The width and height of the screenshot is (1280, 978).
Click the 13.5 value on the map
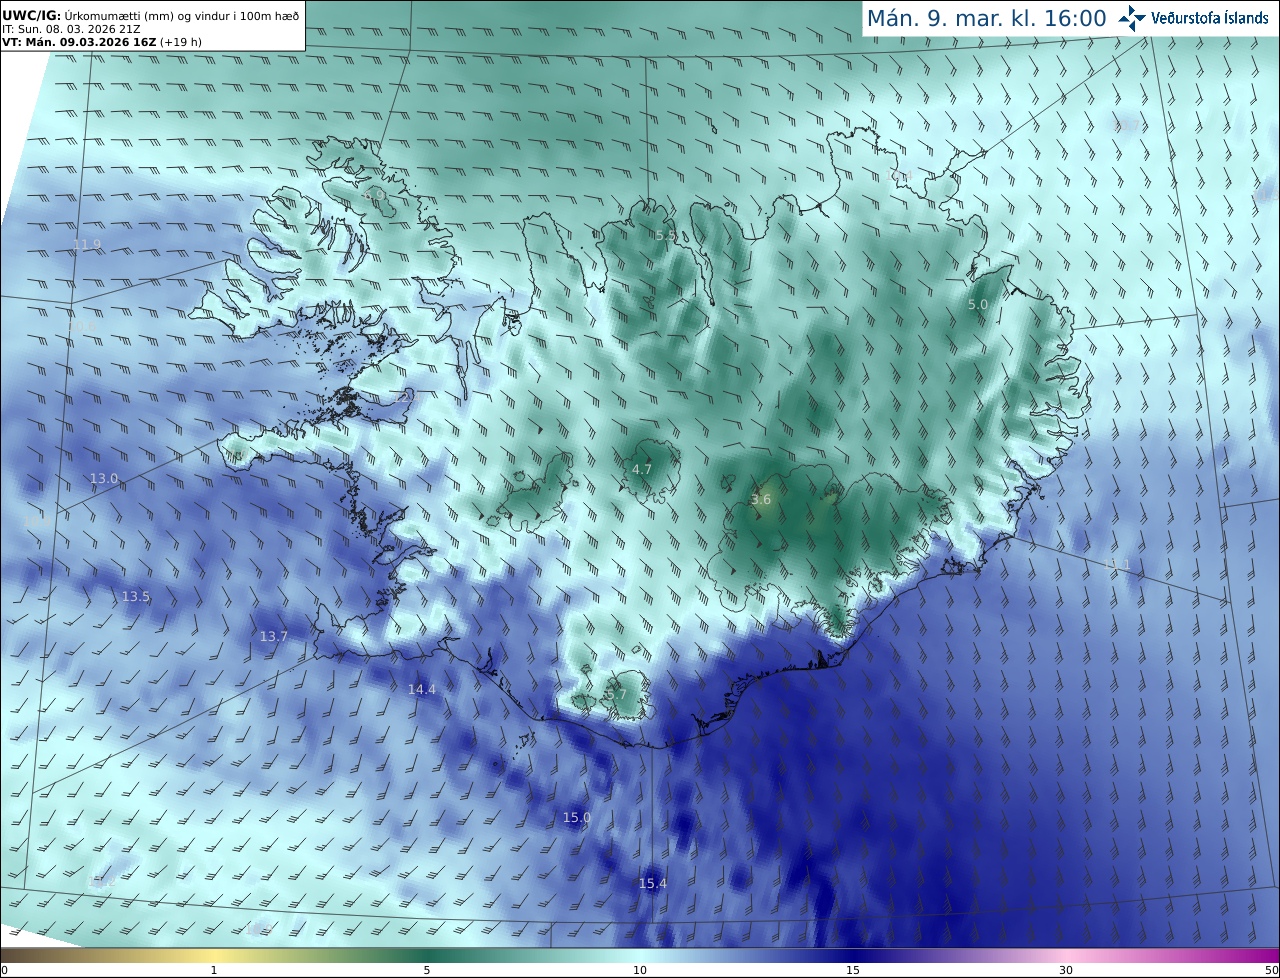coord(136,597)
